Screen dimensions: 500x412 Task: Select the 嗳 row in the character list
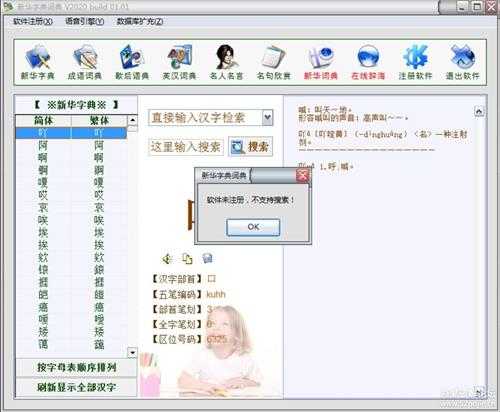[71, 319]
